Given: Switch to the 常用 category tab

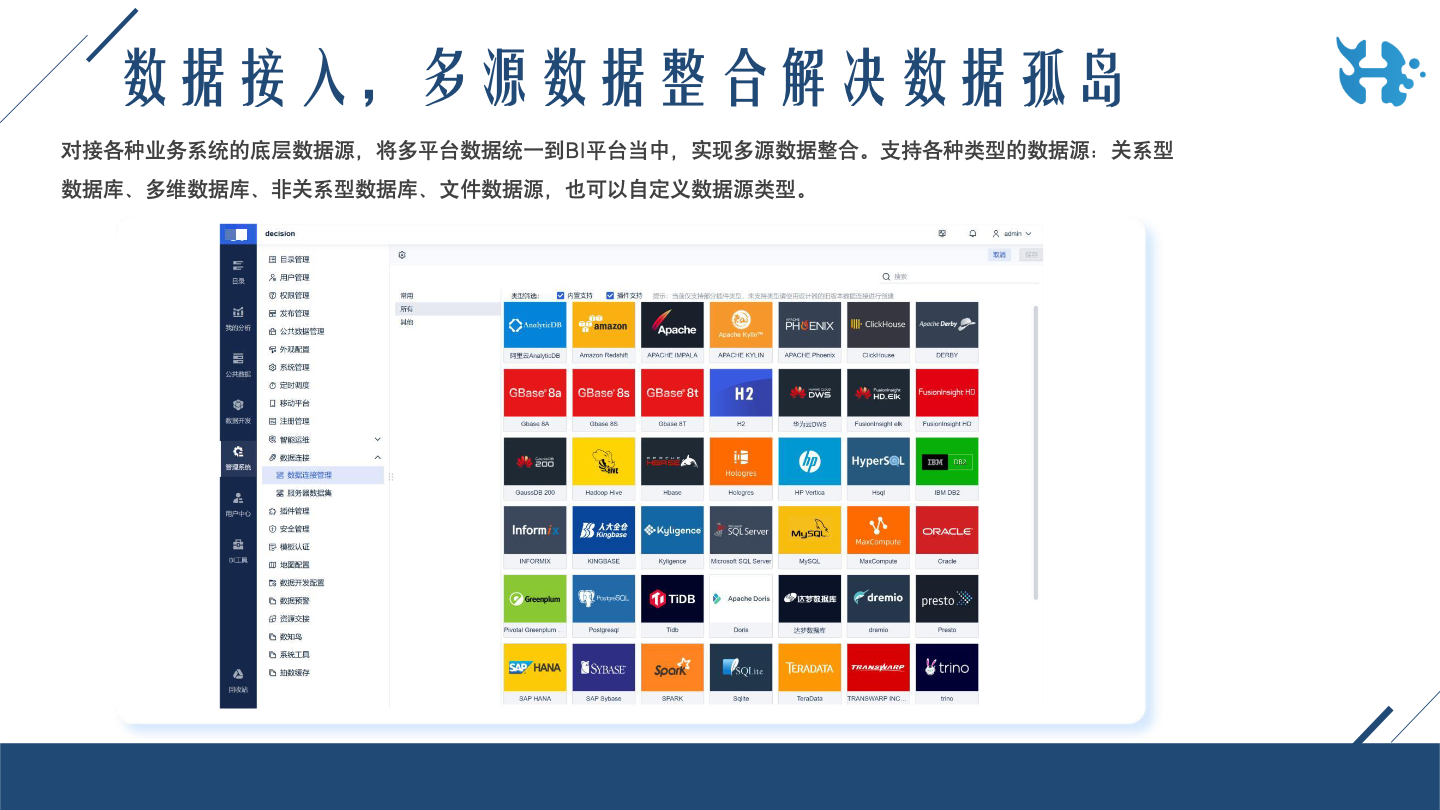Looking at the screenshot, I should (407, 296).
